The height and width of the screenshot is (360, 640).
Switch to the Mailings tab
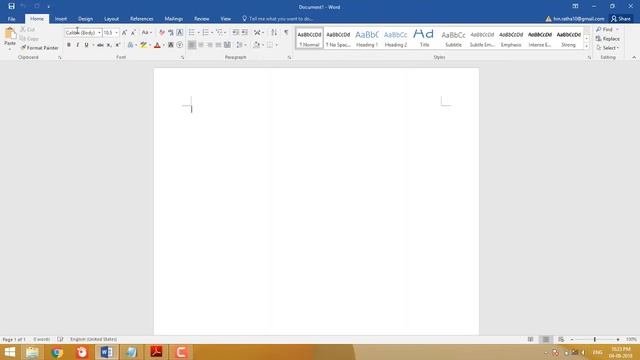pyautogui.click(x=173, y=19)
